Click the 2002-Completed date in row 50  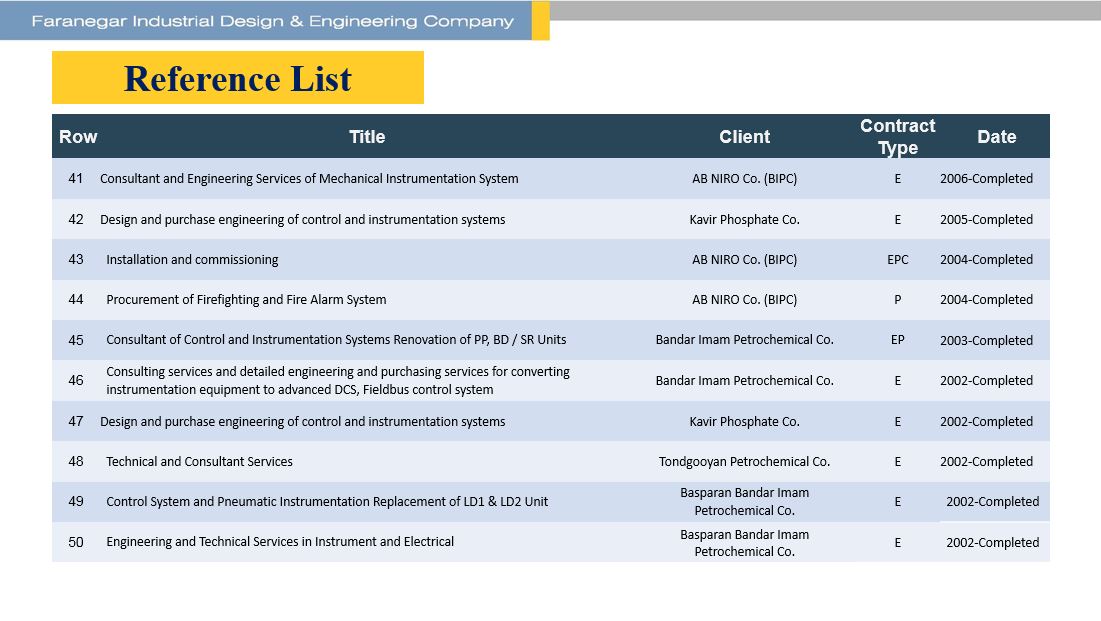pos(992,542)
